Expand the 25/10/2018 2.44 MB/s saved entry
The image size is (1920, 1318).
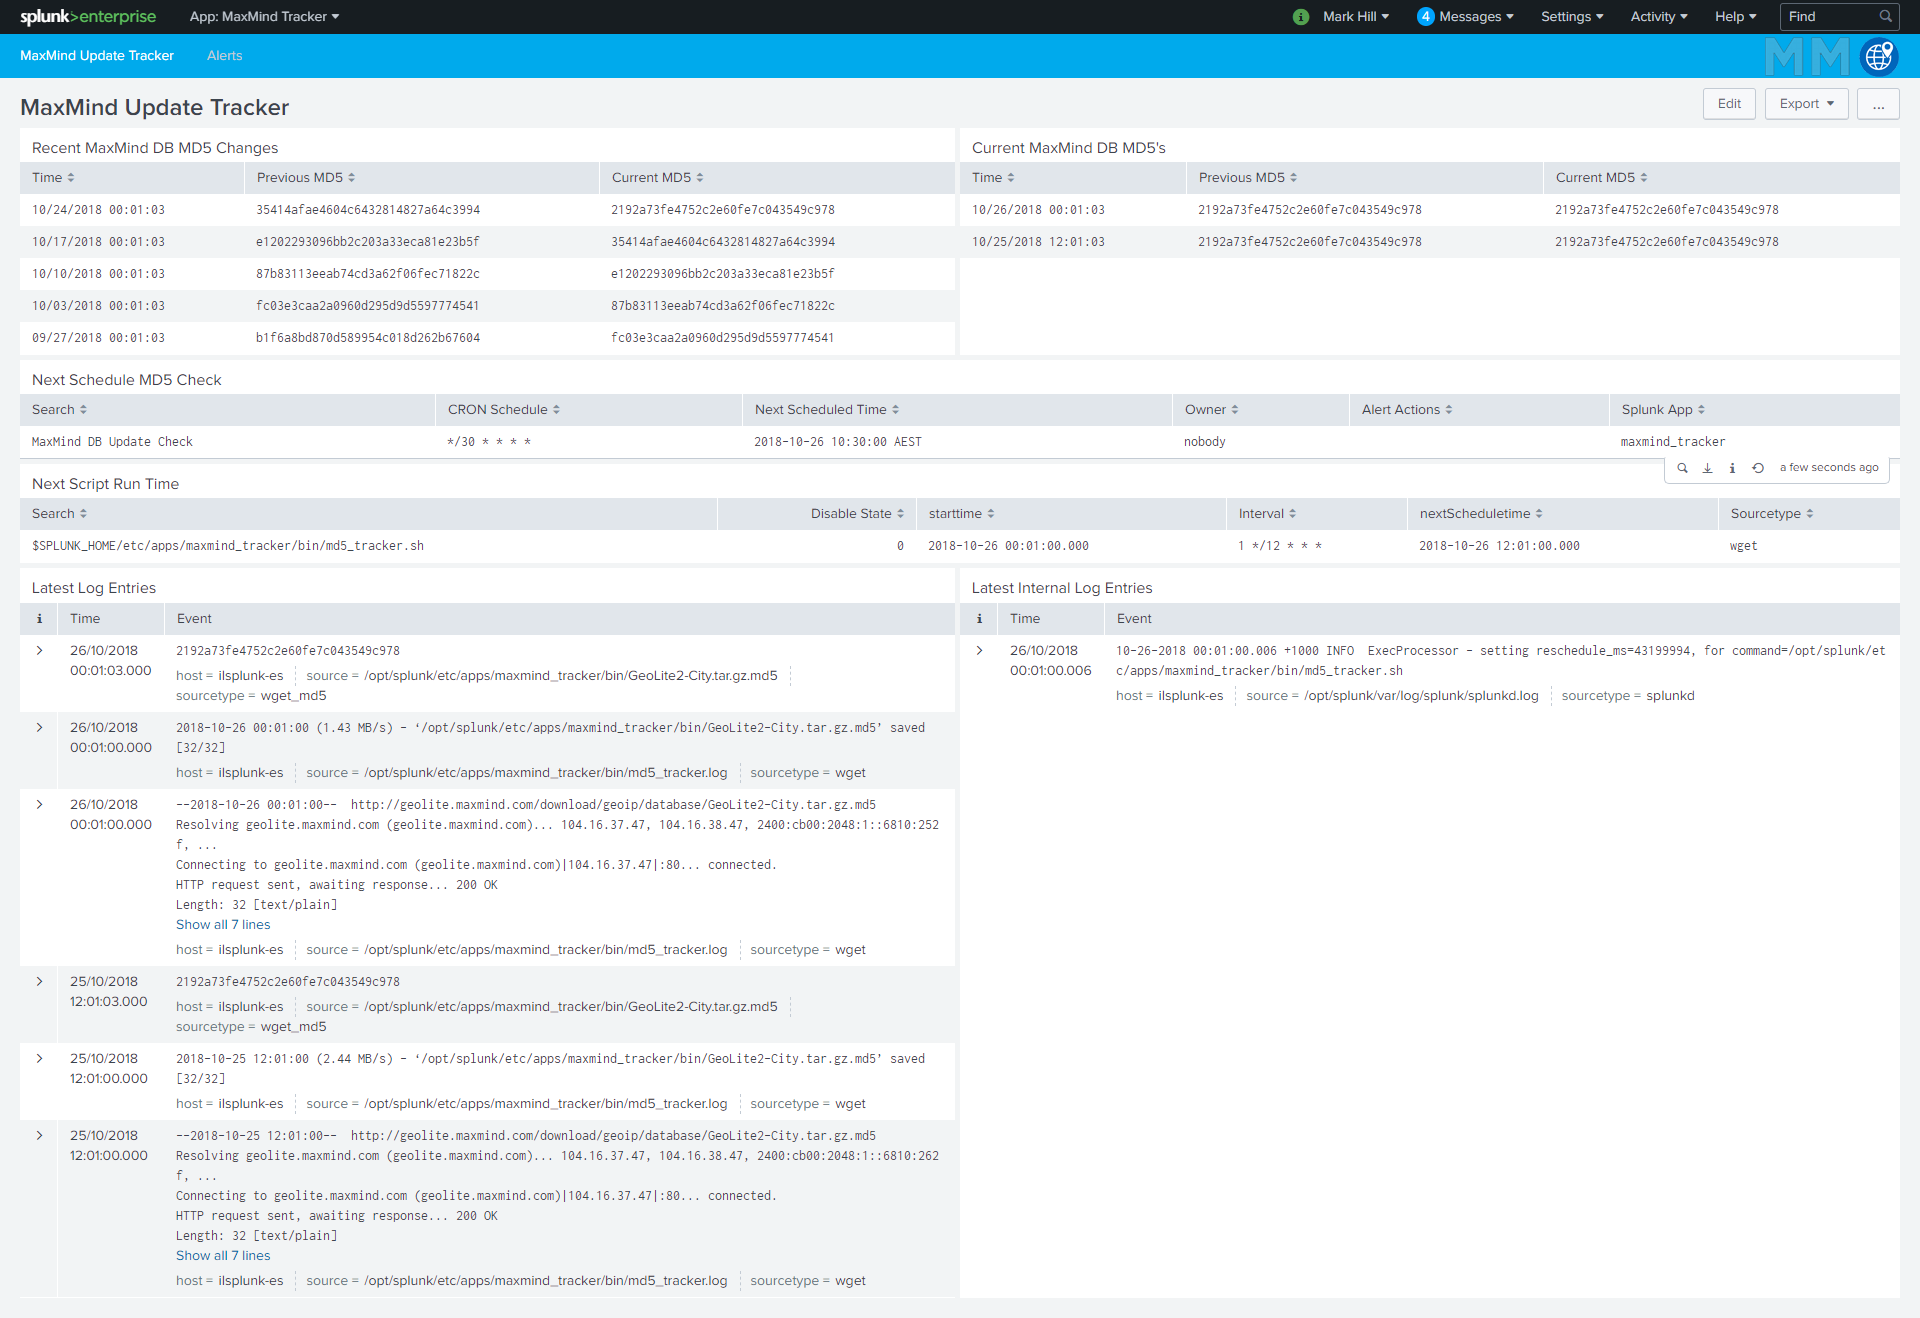[x=39, y=1059]
